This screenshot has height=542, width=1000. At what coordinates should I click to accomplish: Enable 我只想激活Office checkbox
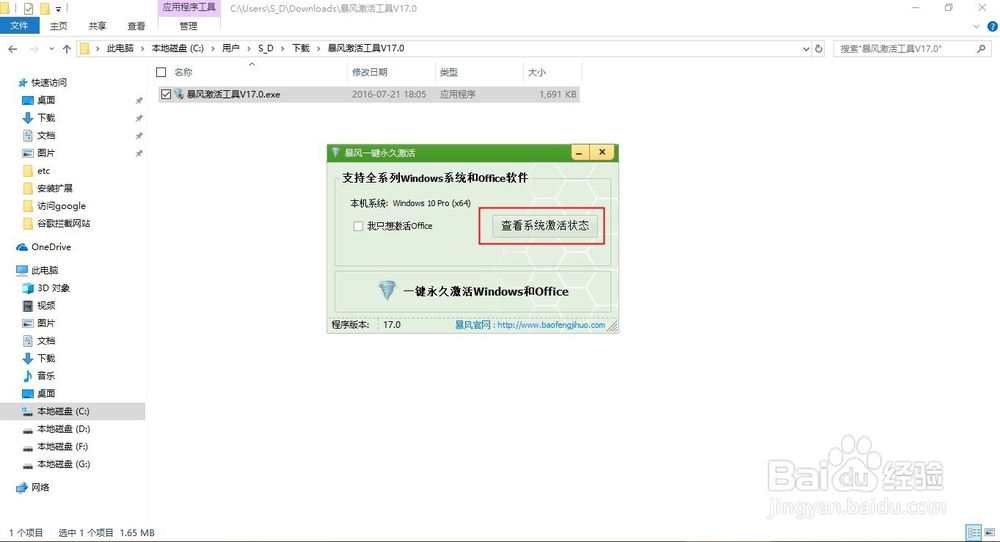(358, 226)
